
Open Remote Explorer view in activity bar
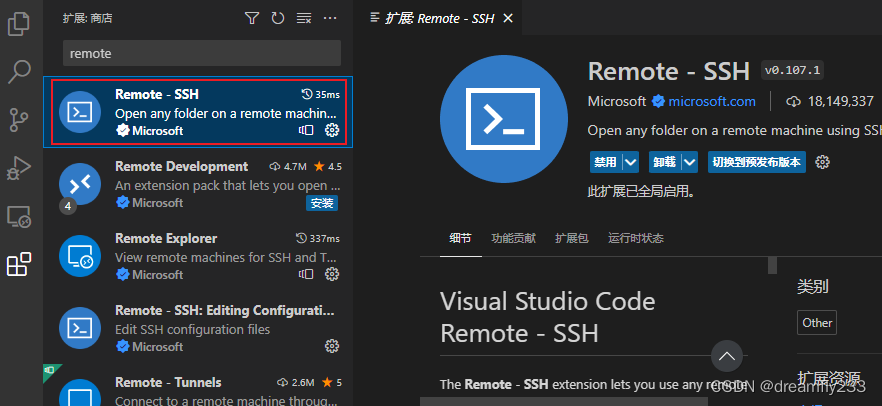[19, 216]
